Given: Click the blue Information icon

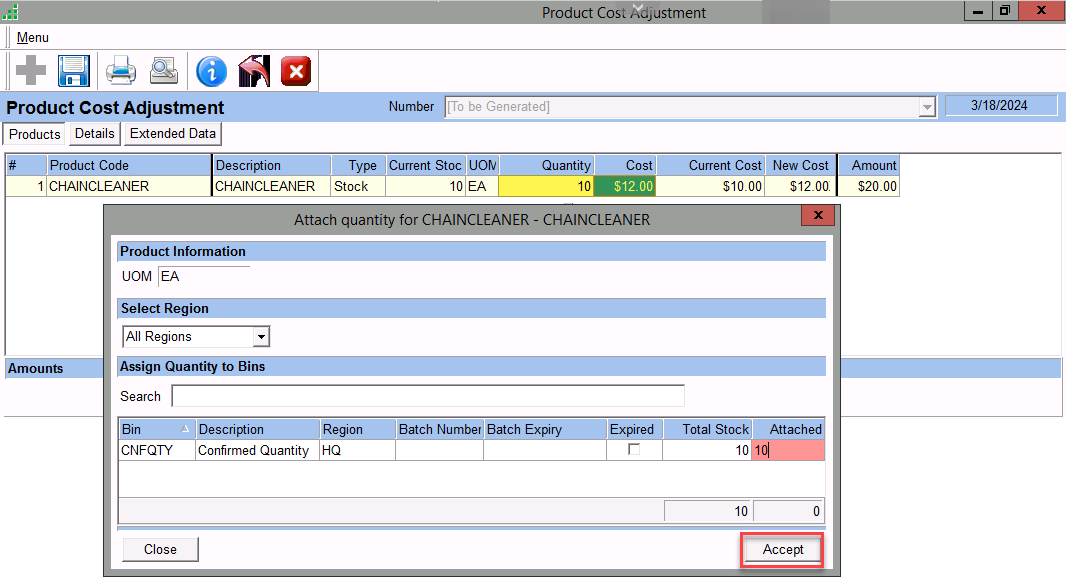Looking at the screenshot, I should click(x=211, y=71).
